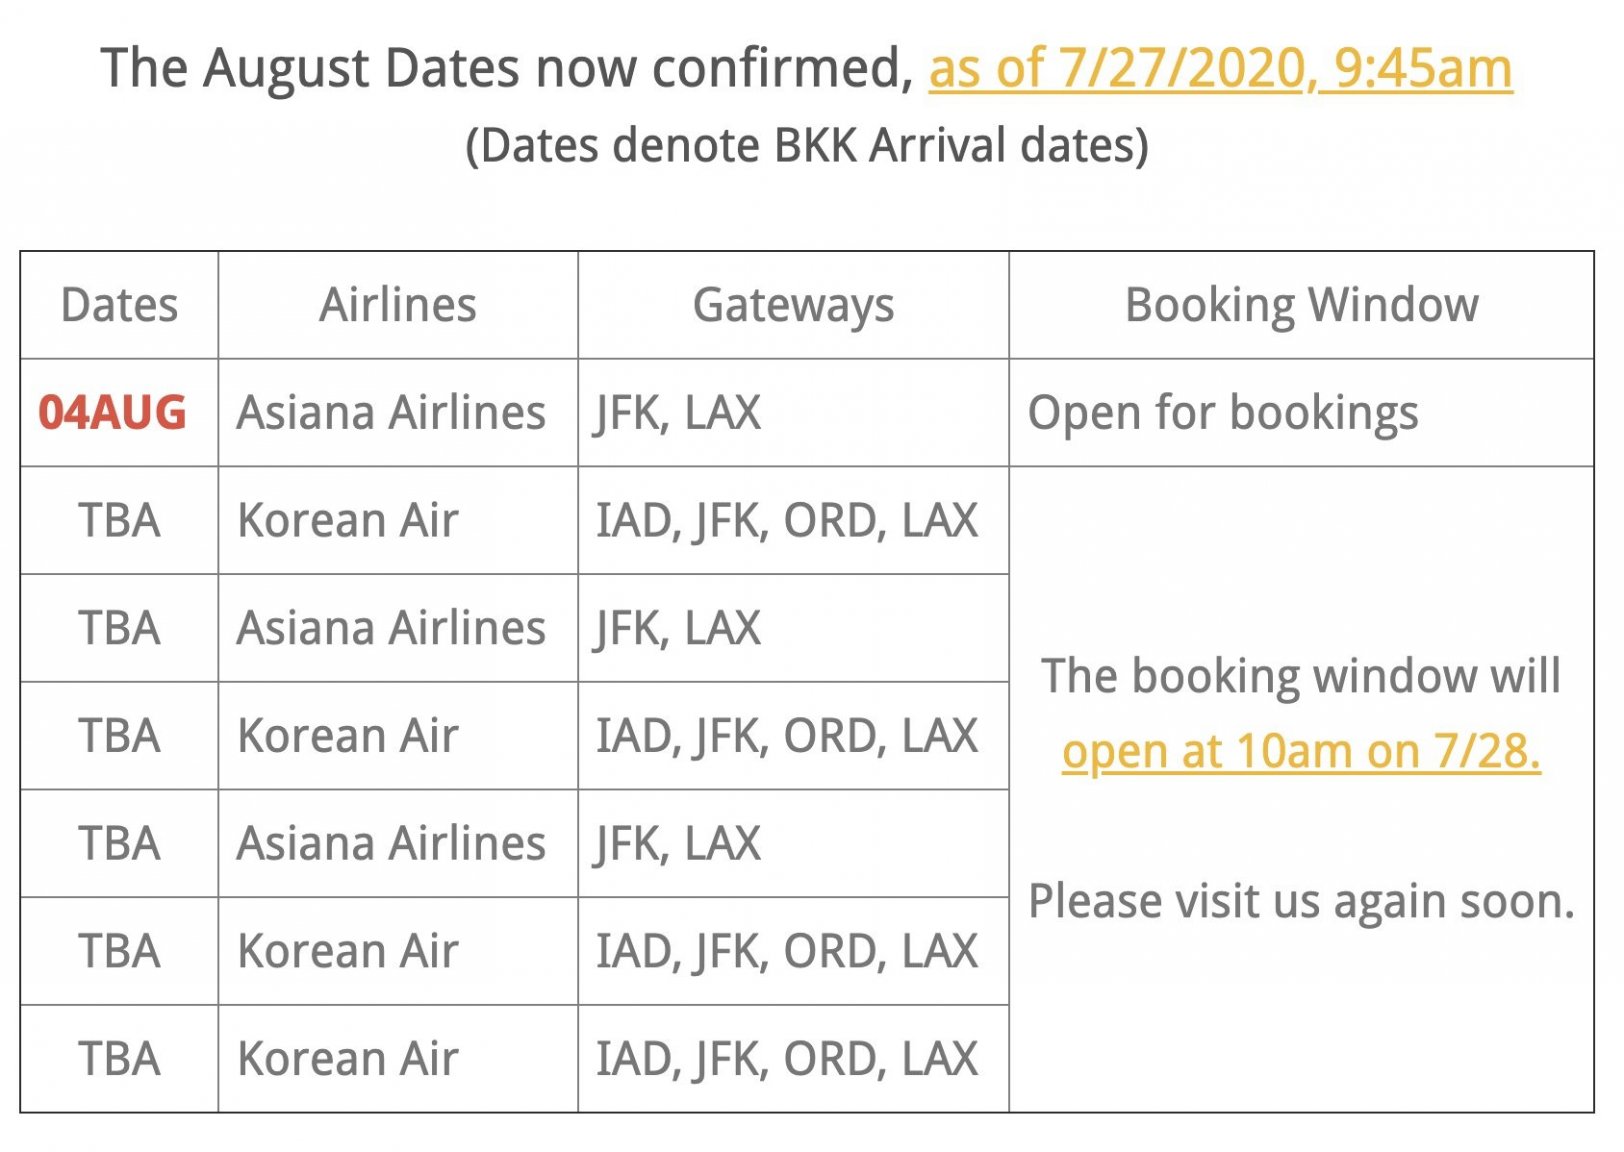The height and width of the screenshot is (1152, 1624).
Task: Select the first TBA date cell
Action: coord(119,521)
